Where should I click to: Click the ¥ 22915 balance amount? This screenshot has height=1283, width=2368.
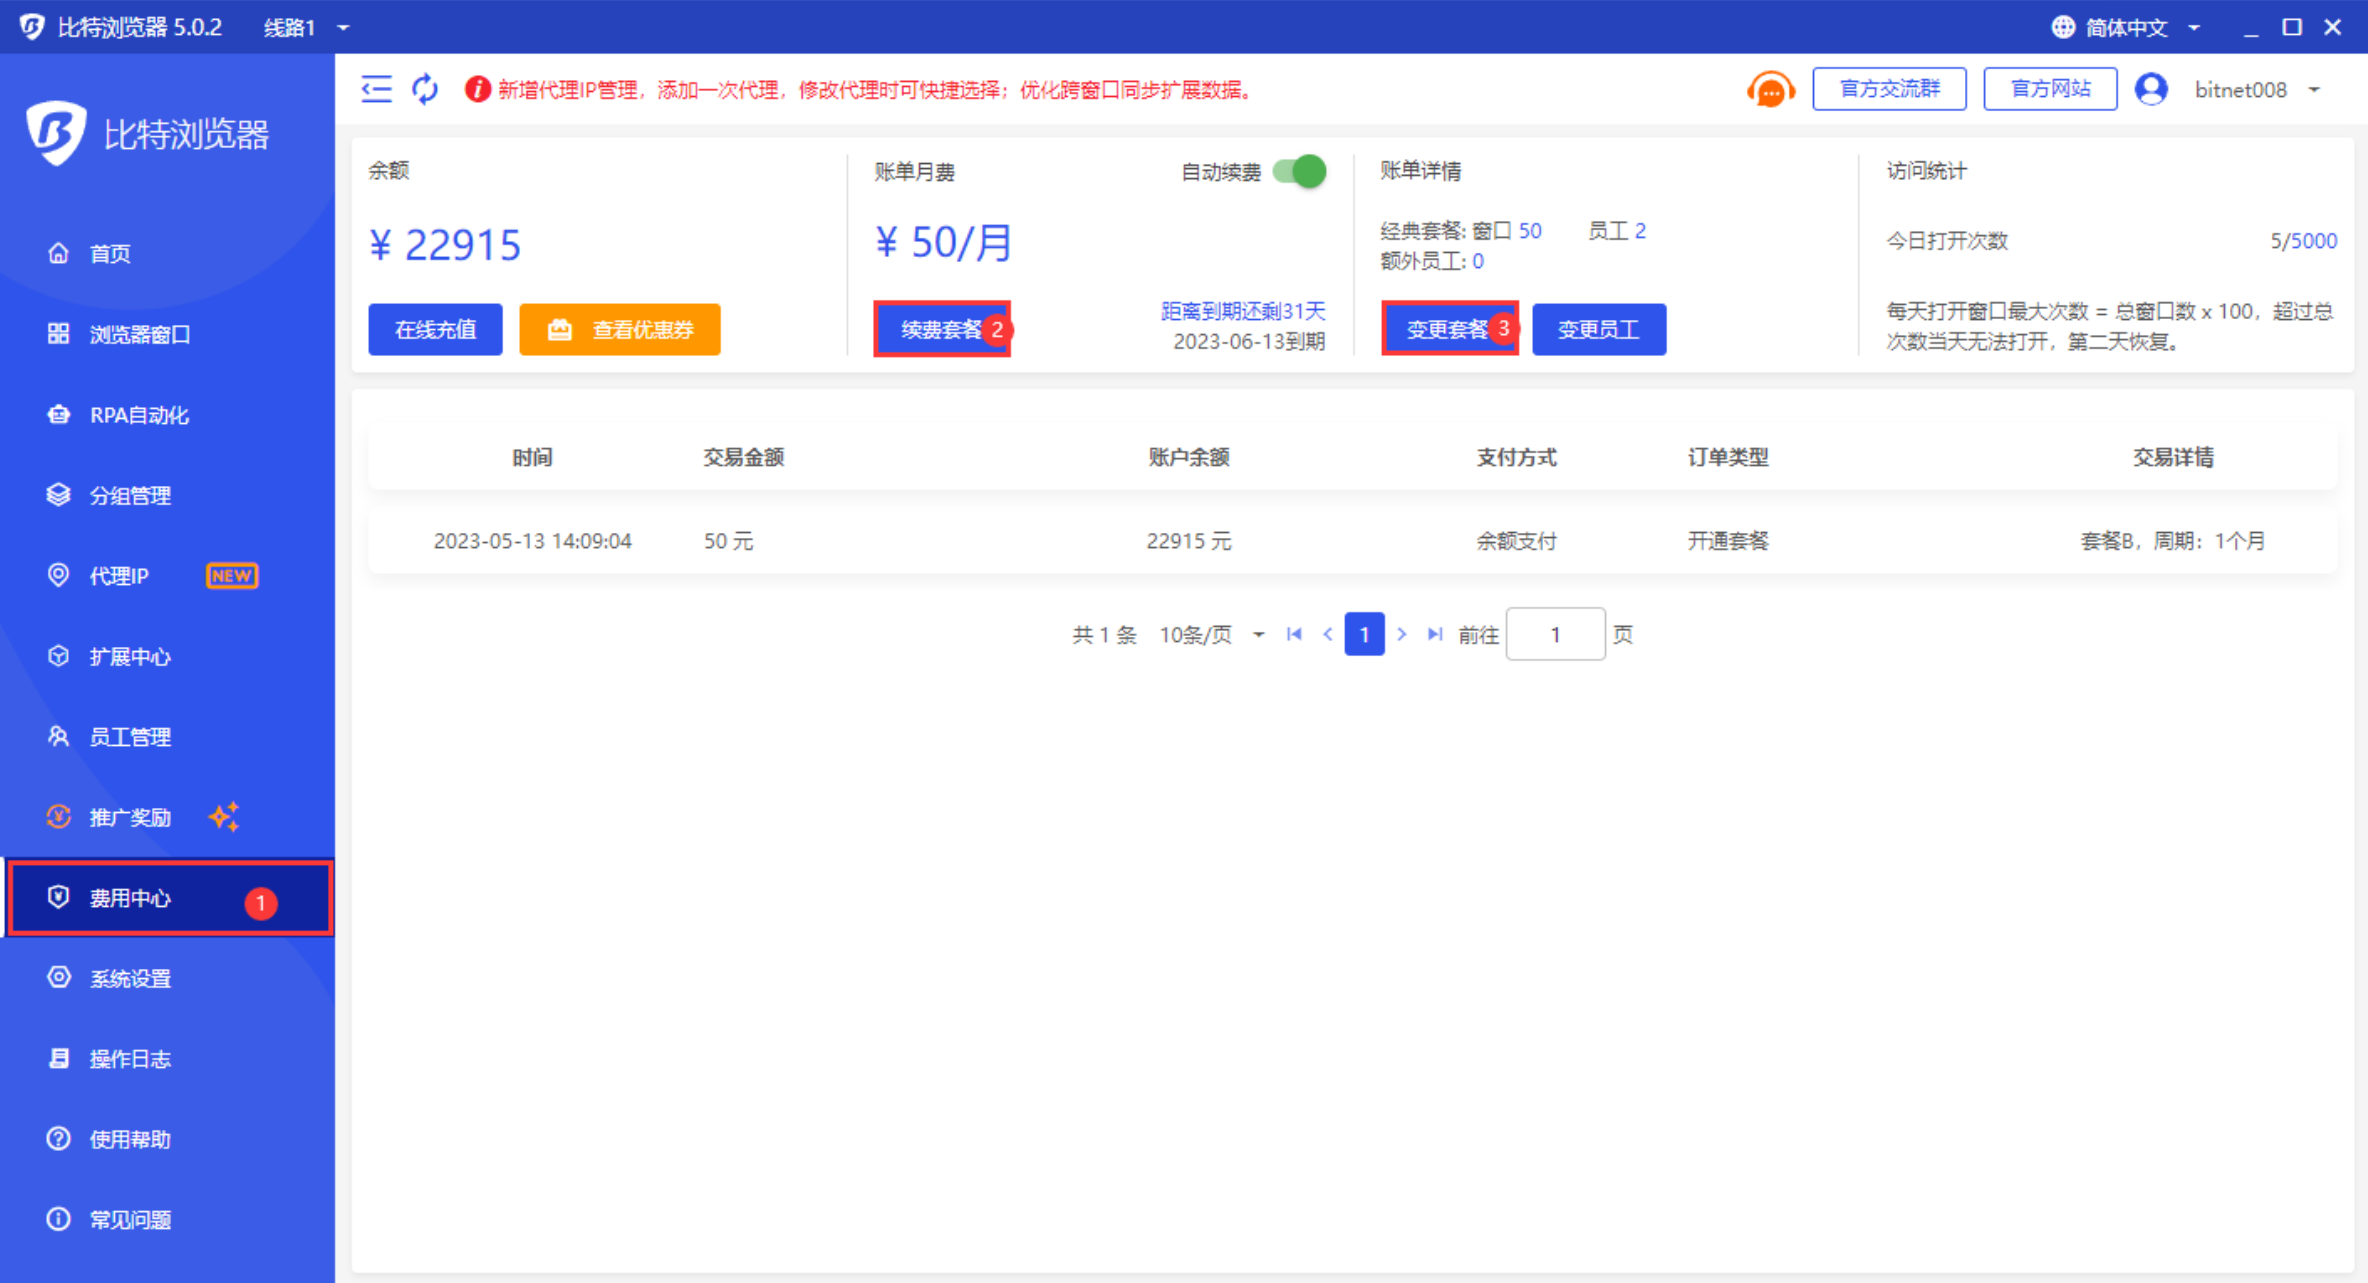point(445,244)
